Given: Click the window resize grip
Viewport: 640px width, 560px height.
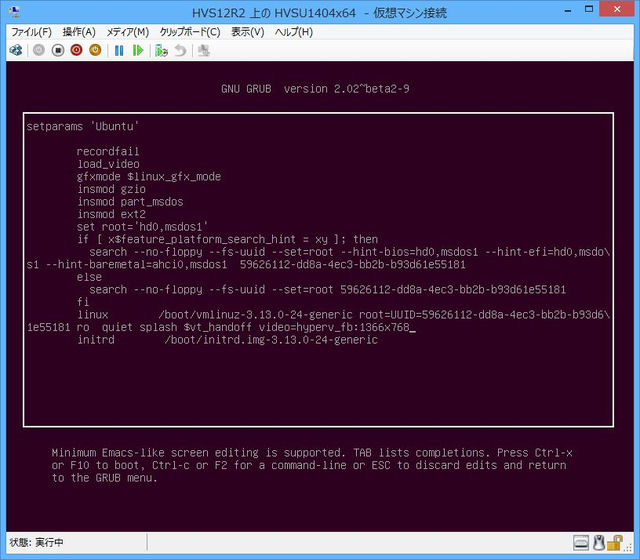Looking at the screenshot, I should [630, 549].
